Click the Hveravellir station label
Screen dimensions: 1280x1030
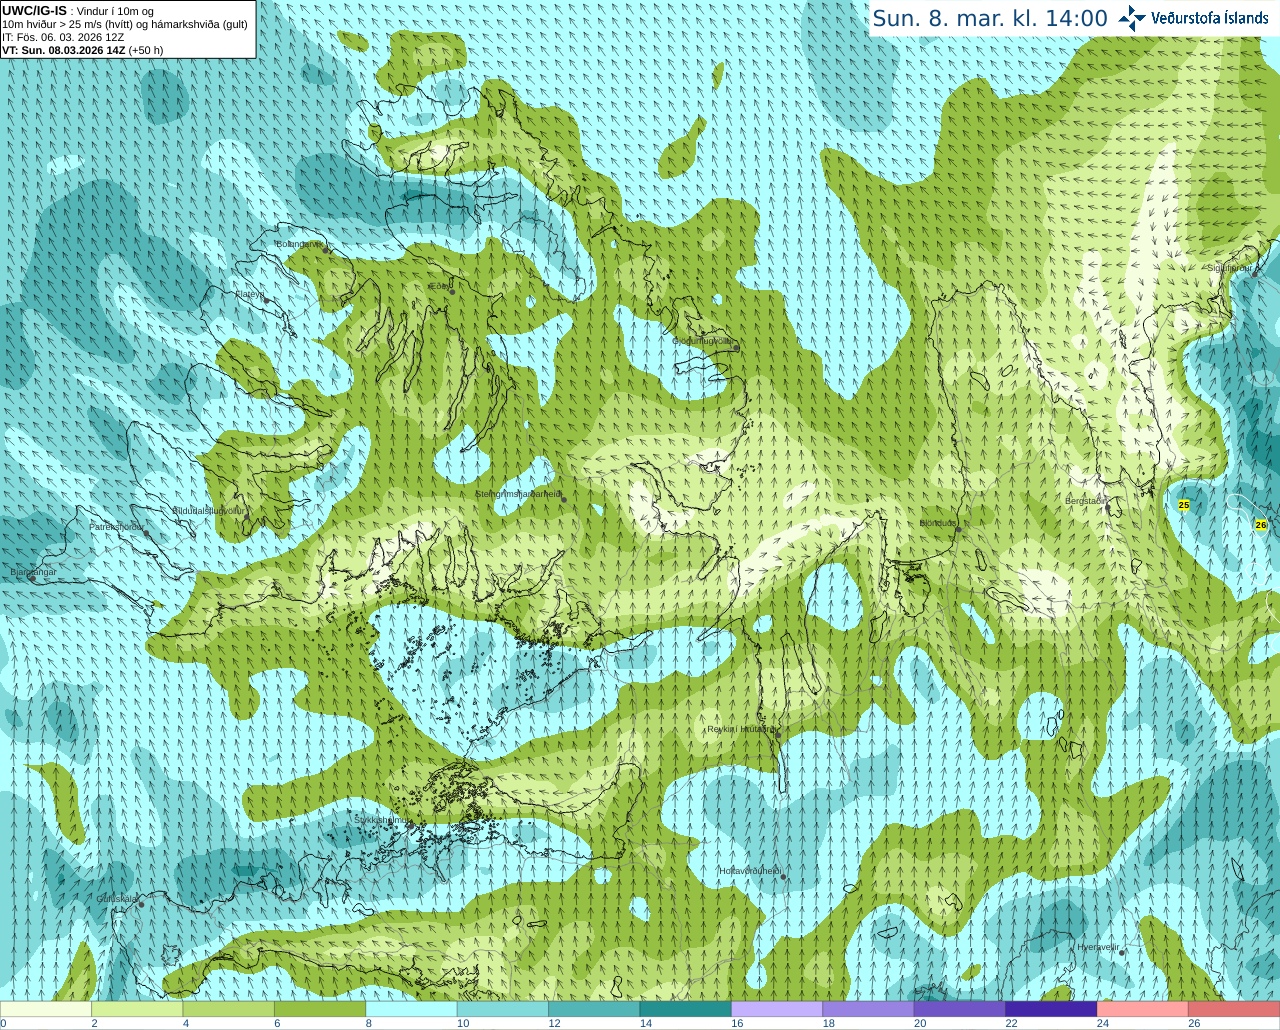(1097, 947)
